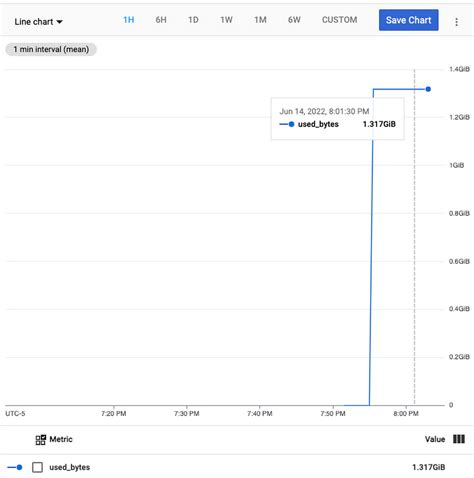Screen dimensions: 474x478
Task: Click the data point at line end
Action: point(428,89)
